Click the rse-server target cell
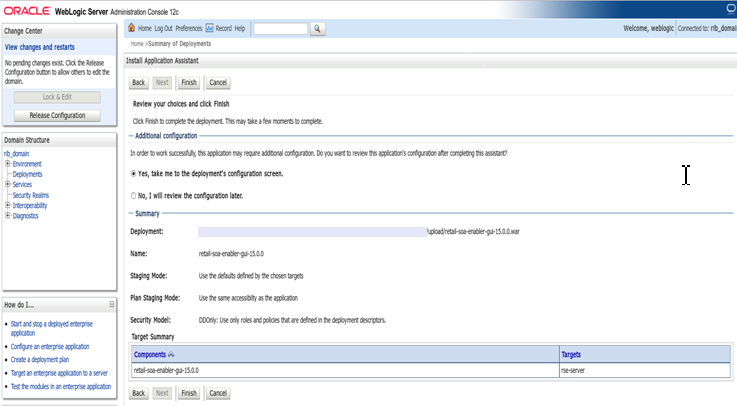The height and width of the screenshot is (406, 737). (645, 370)
